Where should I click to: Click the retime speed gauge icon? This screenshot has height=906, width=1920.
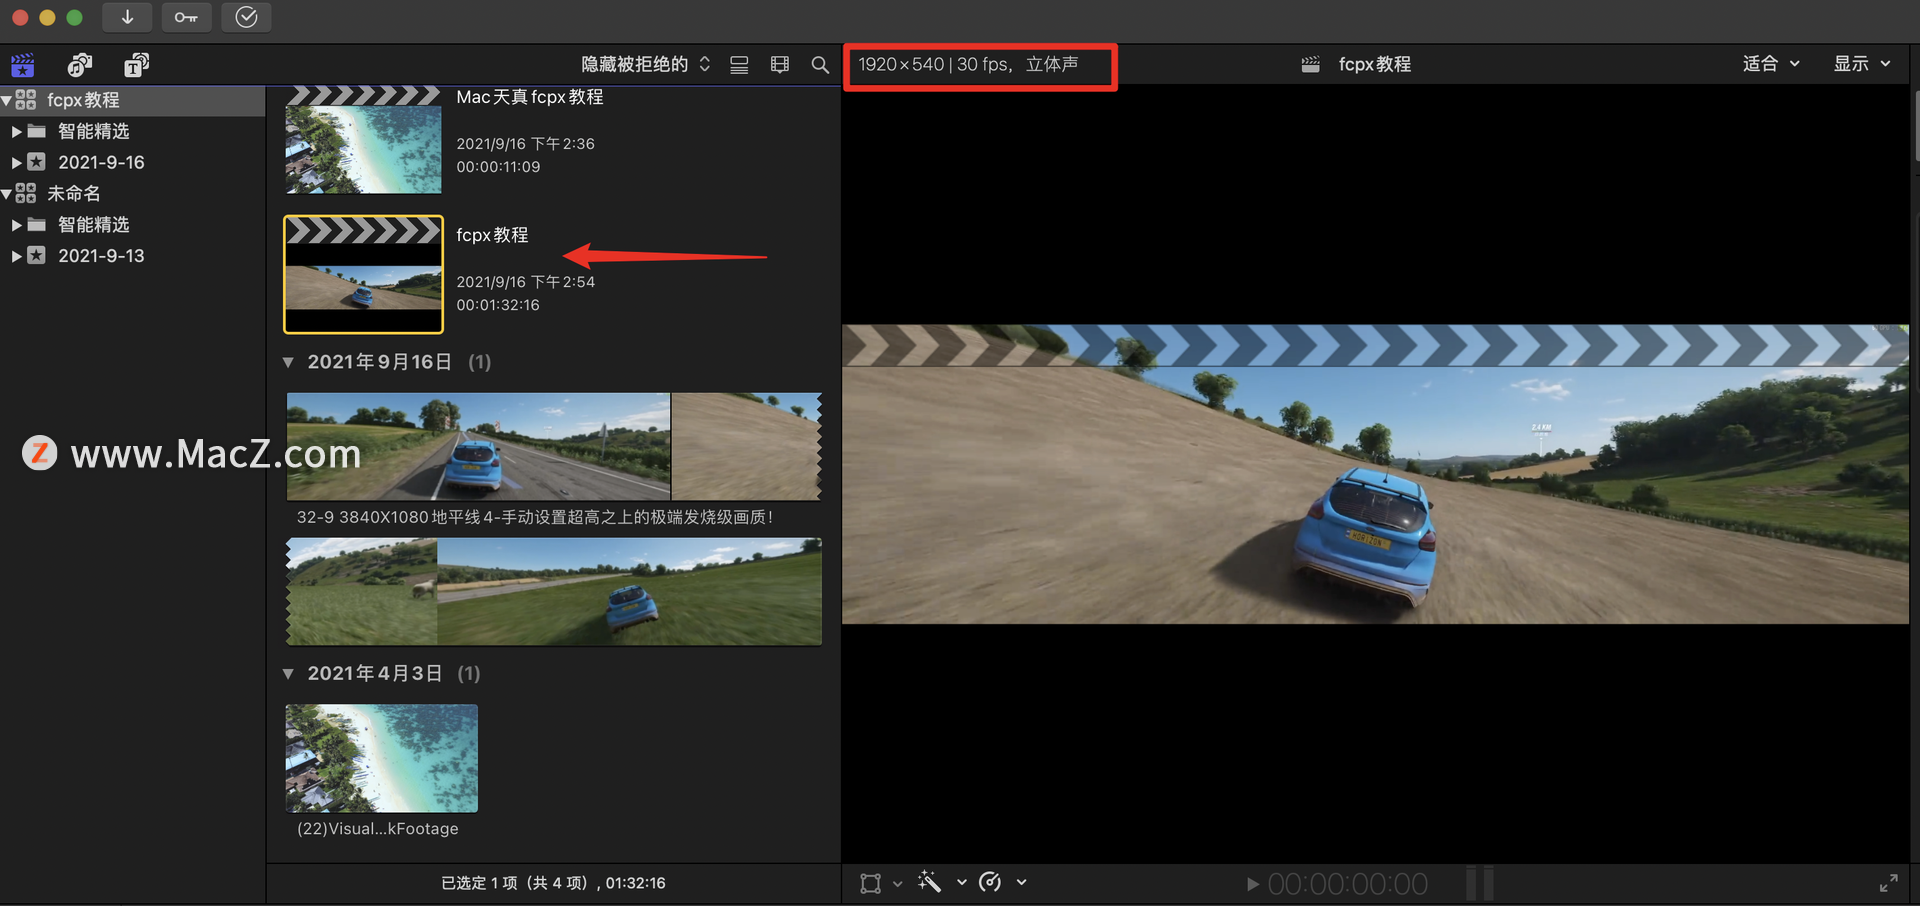coord(990,882)
